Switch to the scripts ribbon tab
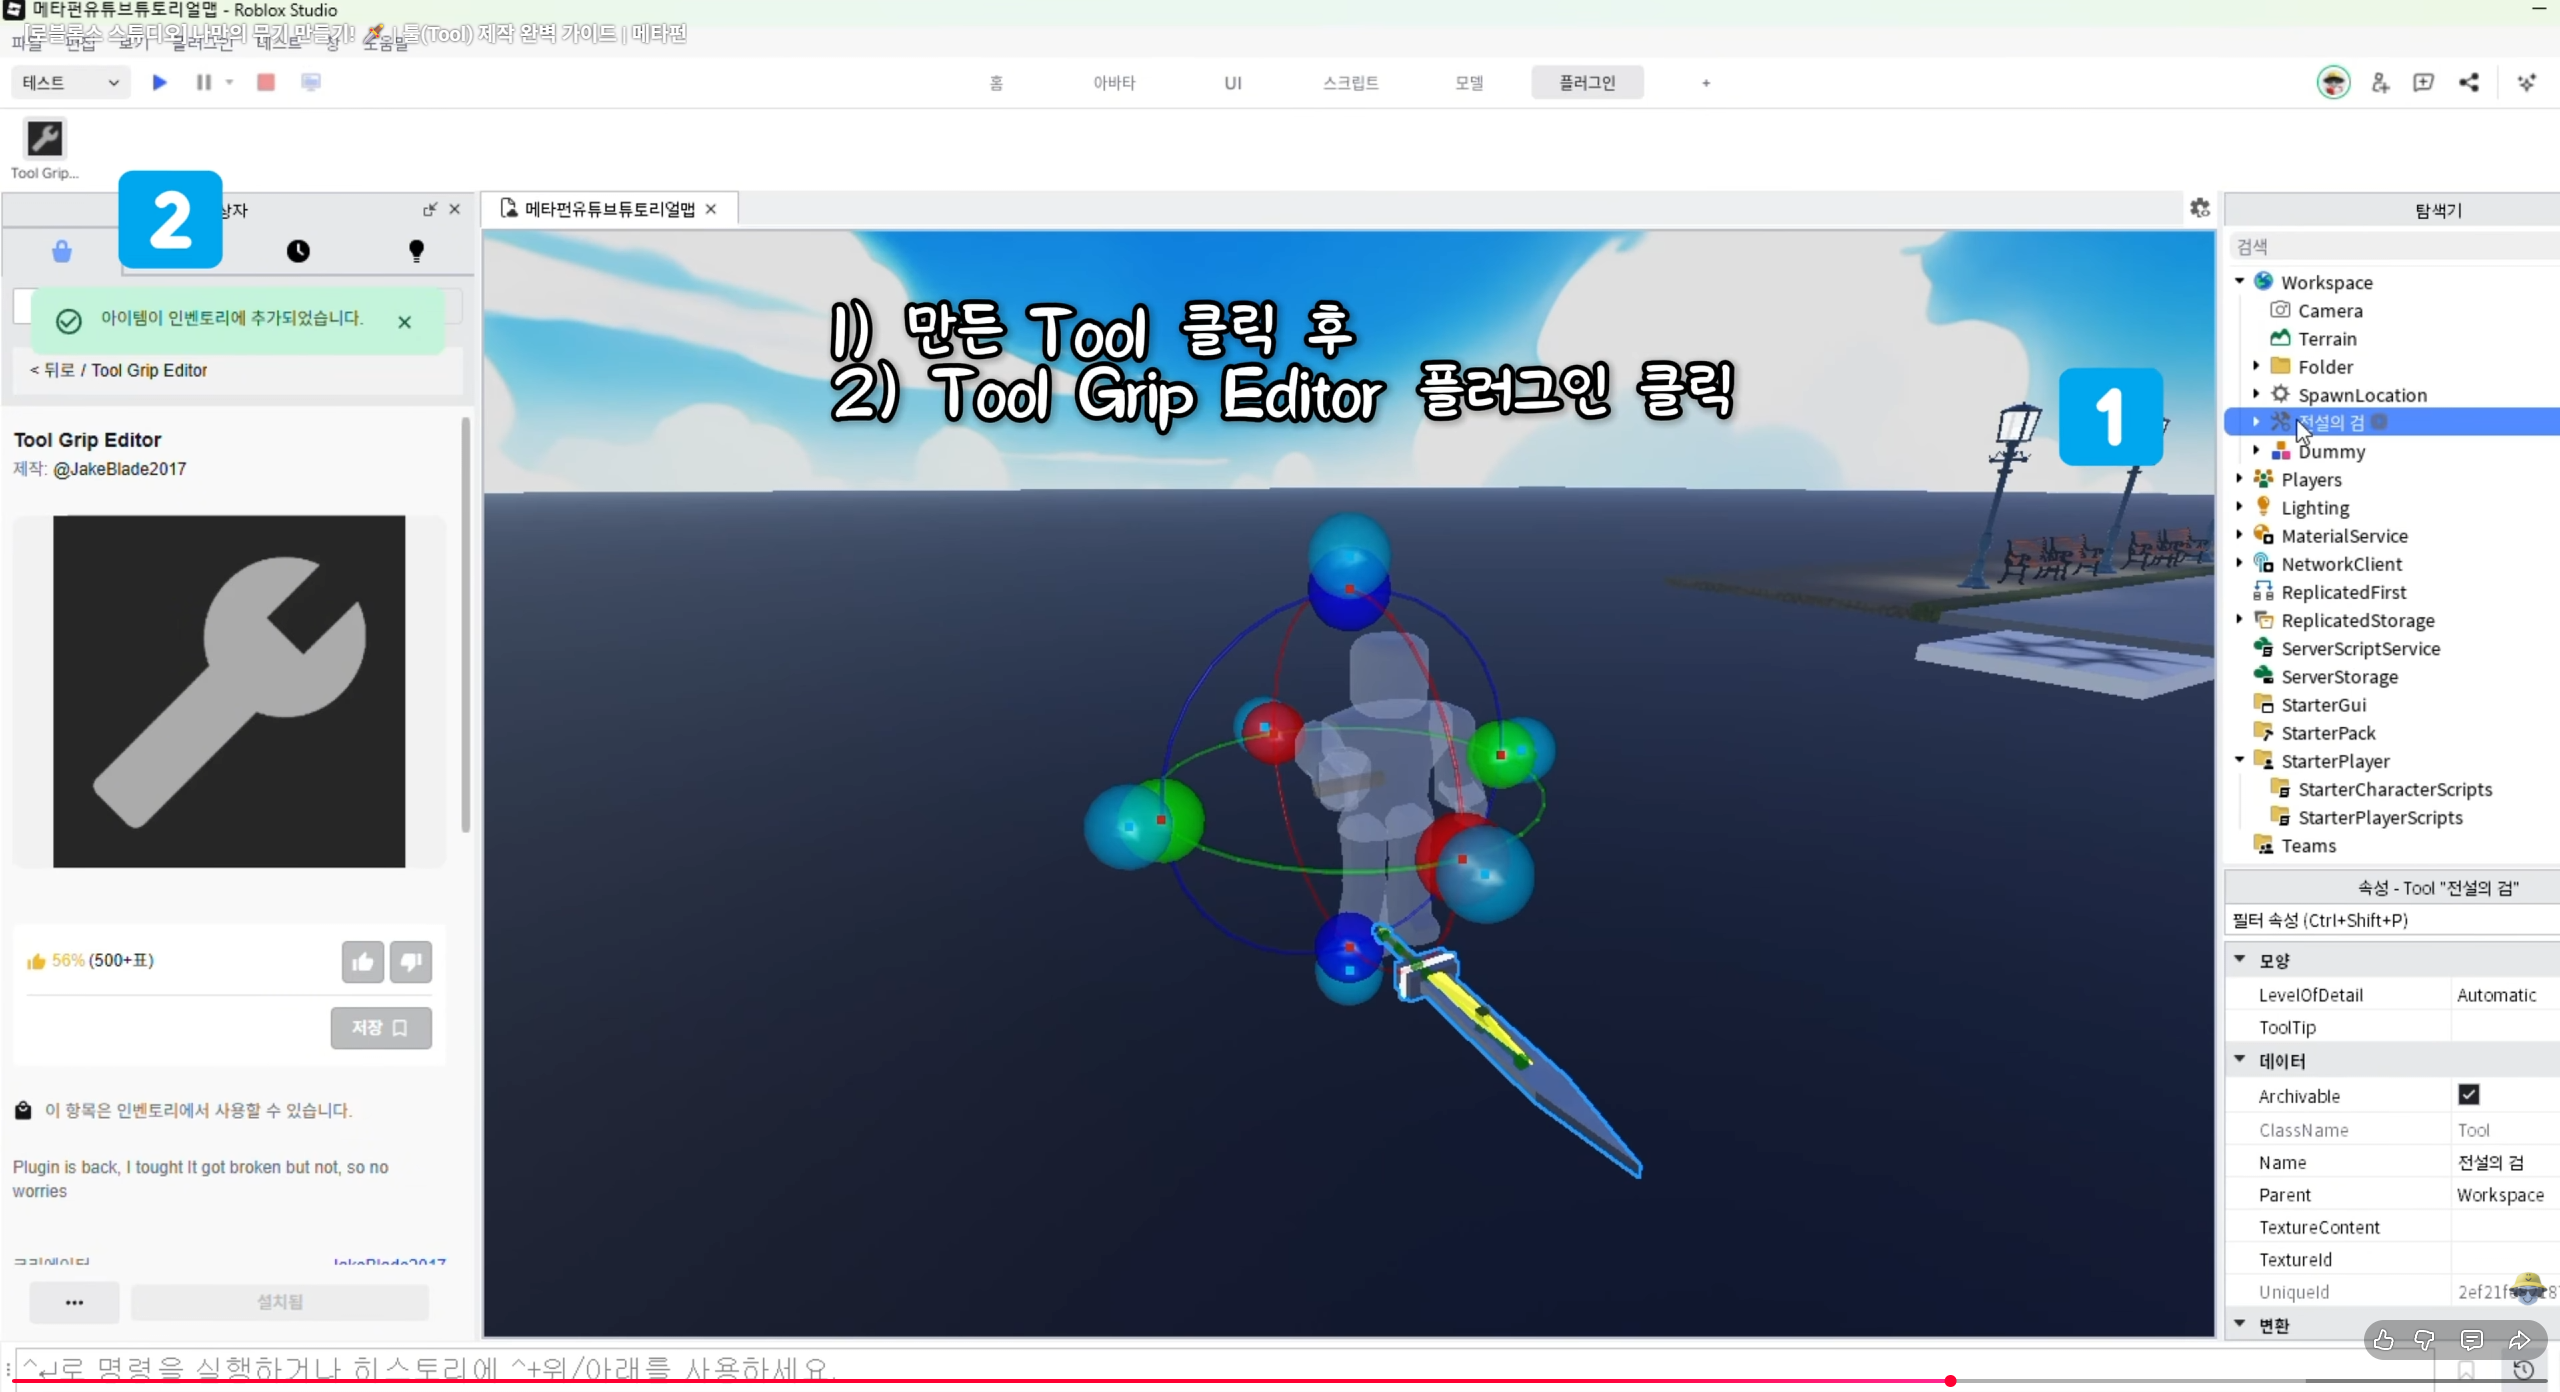Viewport: 2560px width, 1392px height. tap(1350, 83)
